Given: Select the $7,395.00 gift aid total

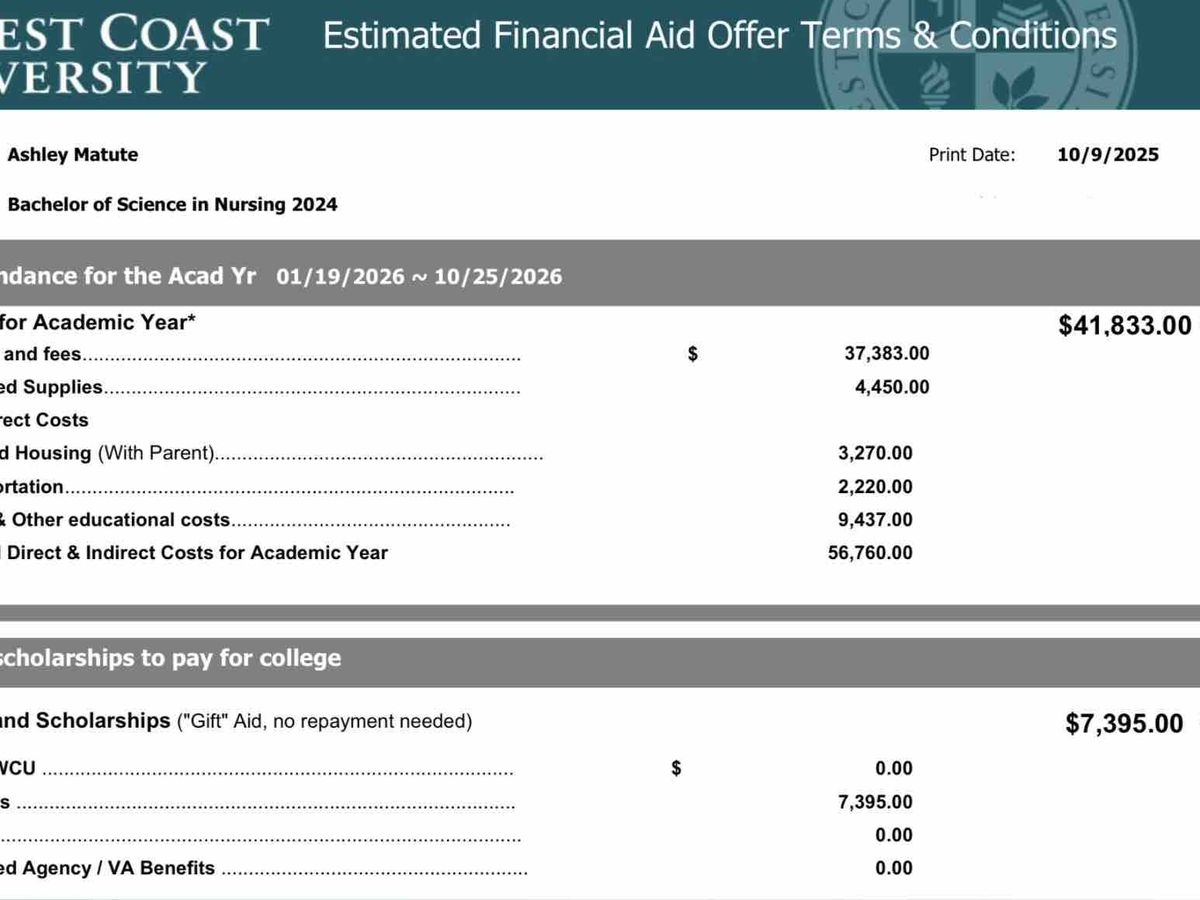Looking at the screenshot, I should click(x=1124, y=724).
